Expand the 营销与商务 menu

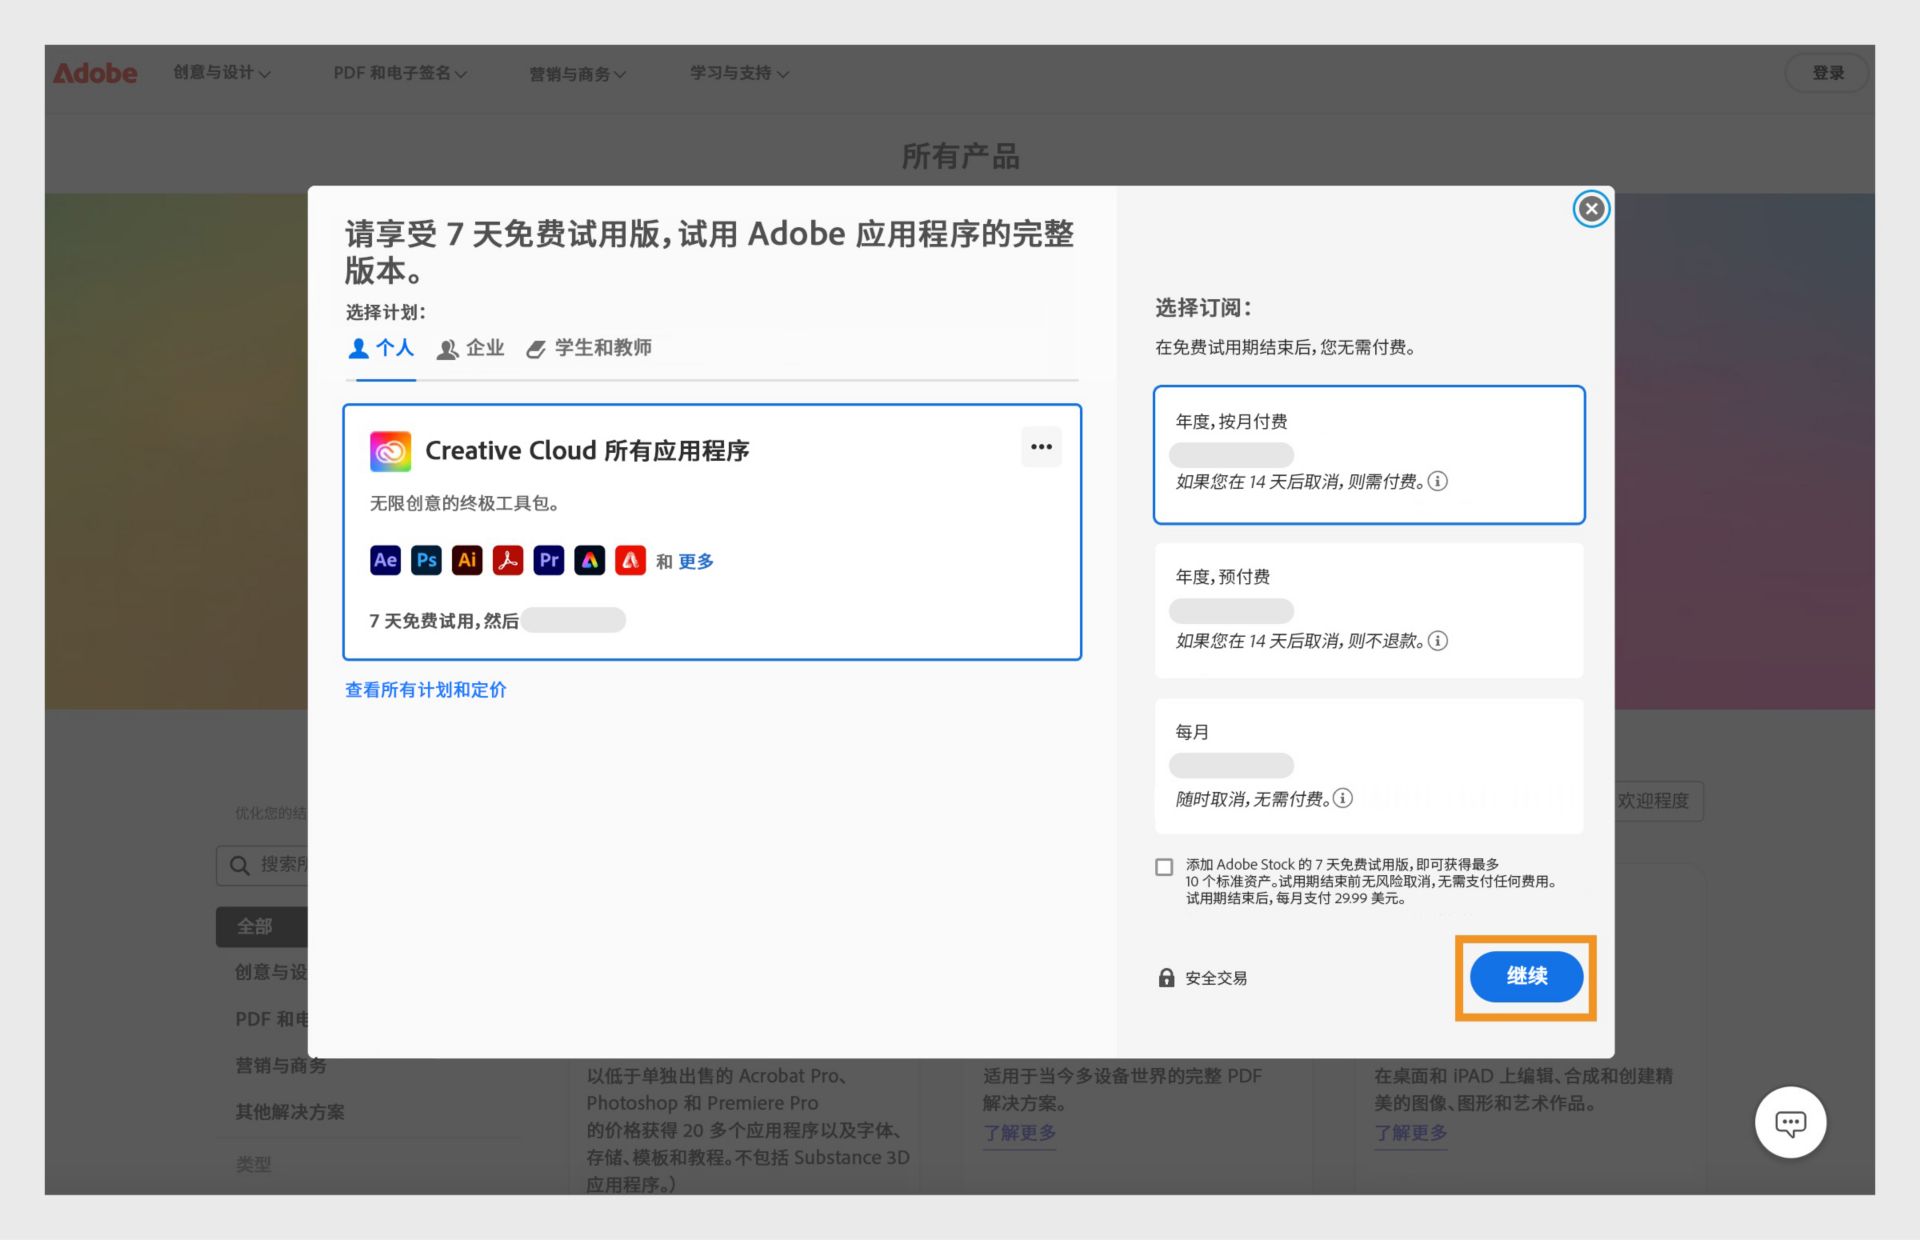[577, 74]
